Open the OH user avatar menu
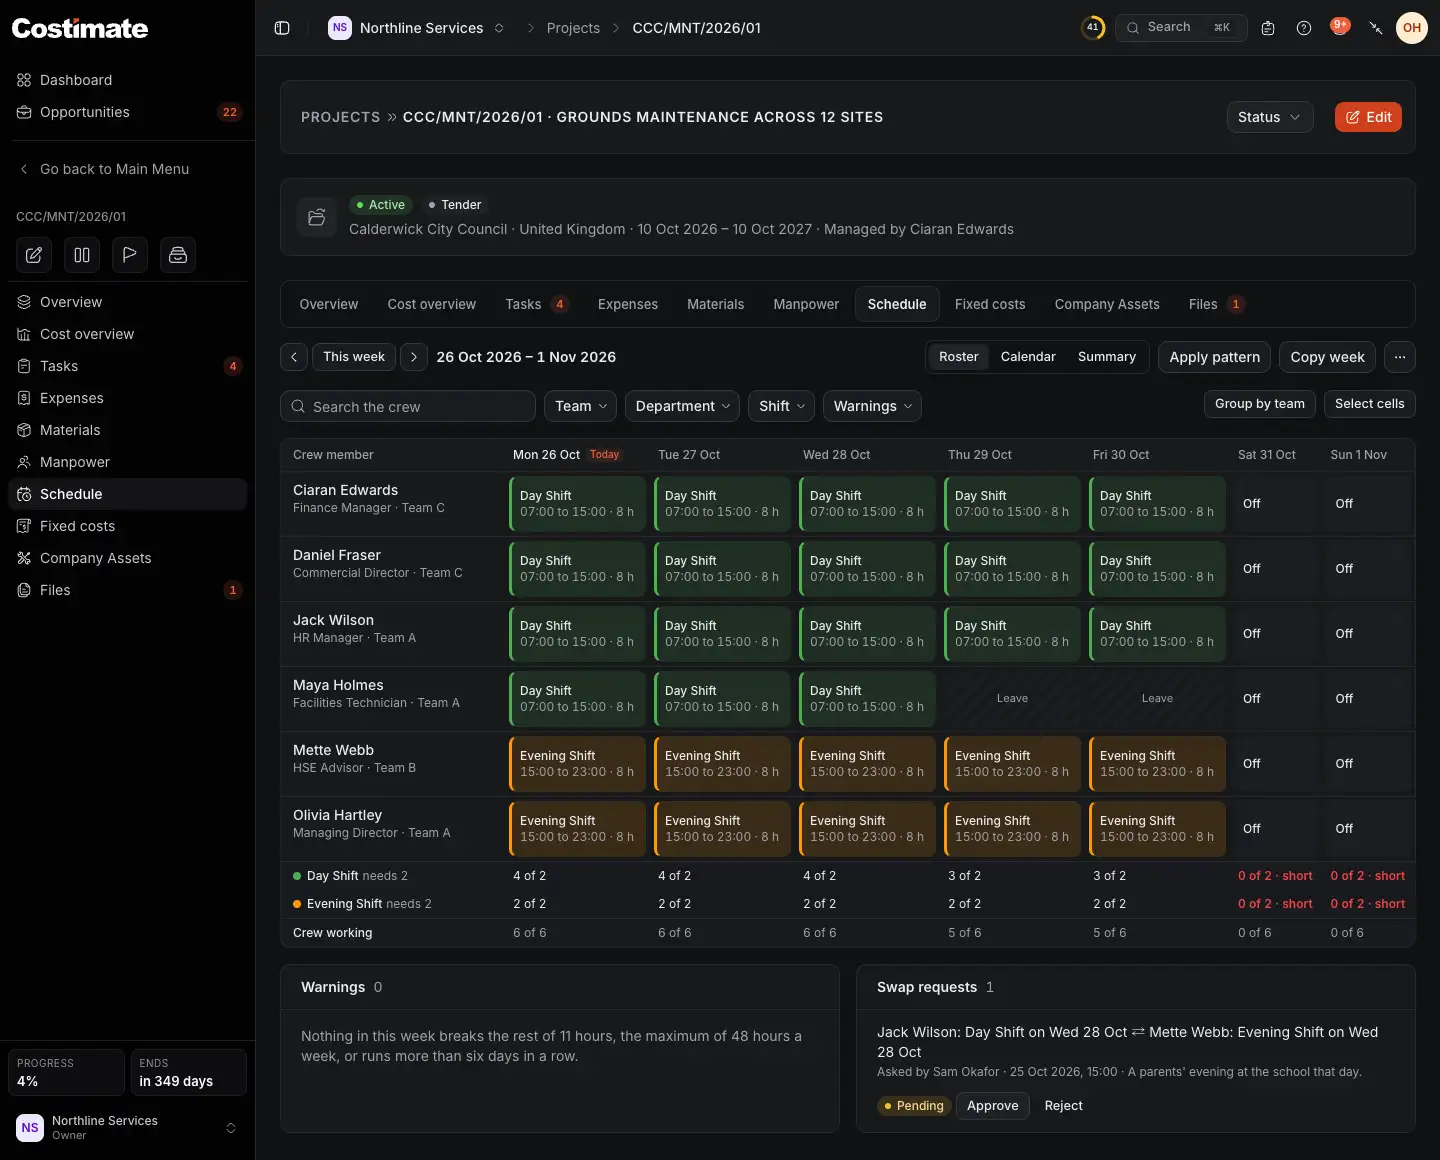The height and width of the screenshot is (1160, 1440). (x=1412, y=28)
